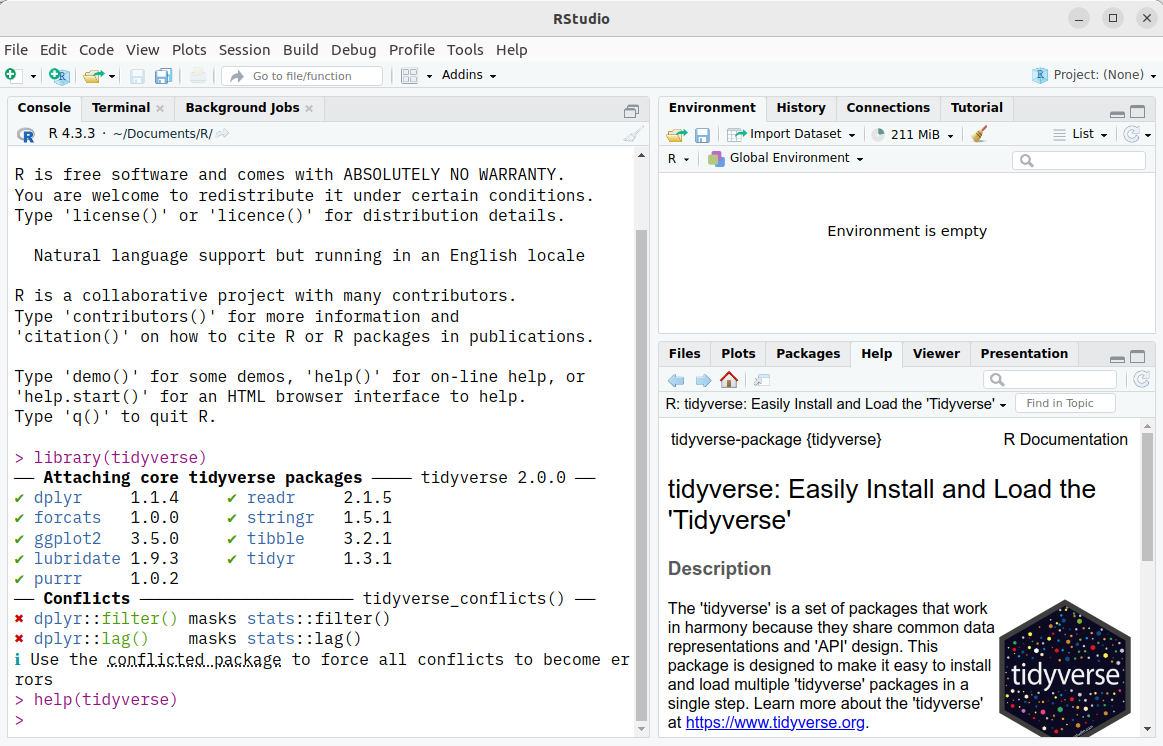Minimize the Help pane
This screenshot has height=746, width=1163.
(1117, 358)
